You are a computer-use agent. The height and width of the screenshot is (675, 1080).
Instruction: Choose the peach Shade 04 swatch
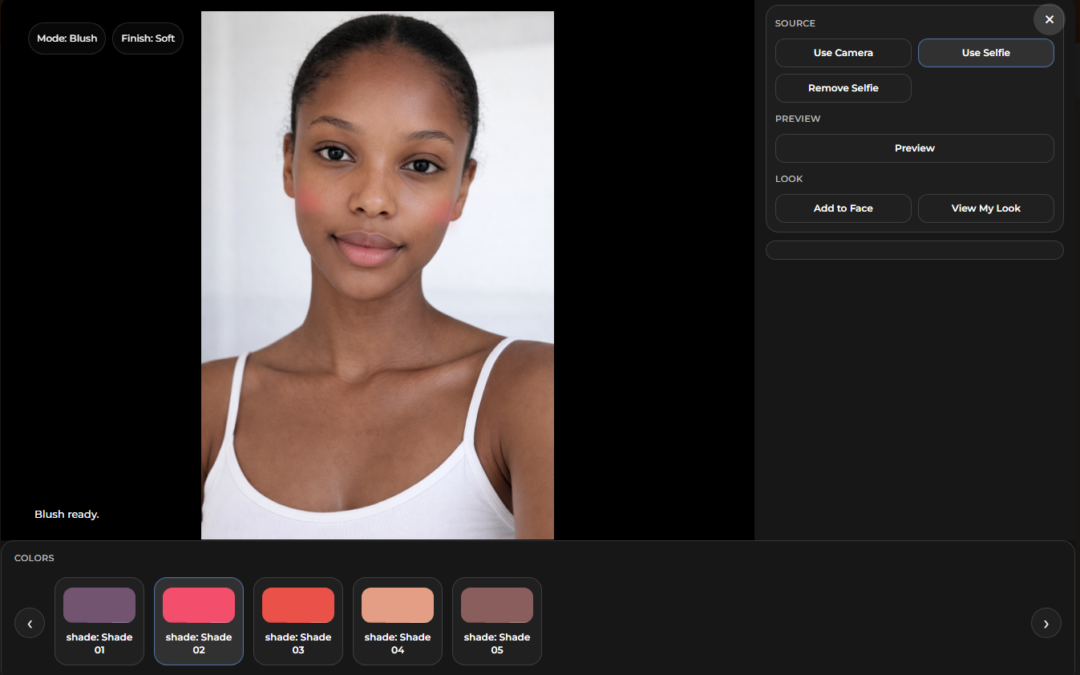tap(397, 605)
